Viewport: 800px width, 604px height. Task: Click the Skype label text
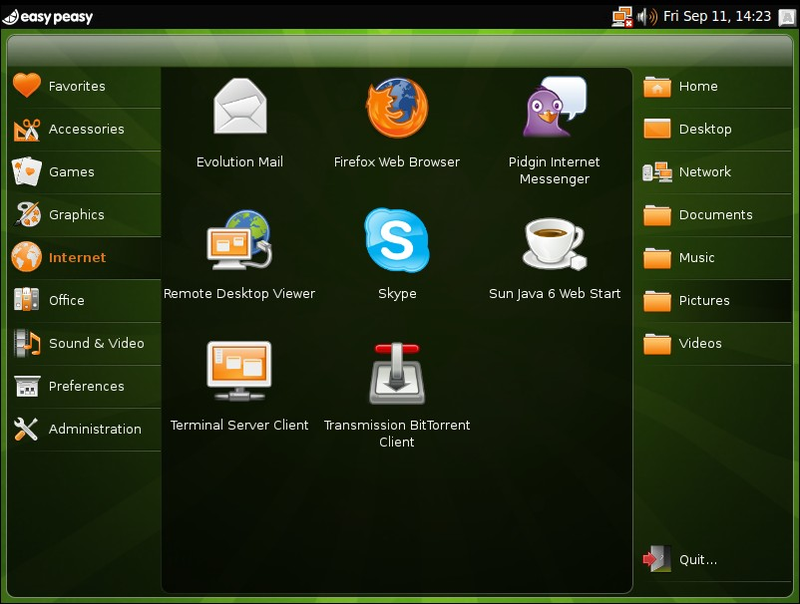[397, 294]
